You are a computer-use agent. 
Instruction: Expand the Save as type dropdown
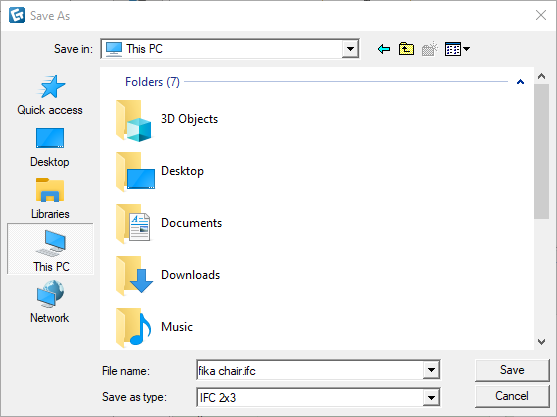tap(431, 397)
